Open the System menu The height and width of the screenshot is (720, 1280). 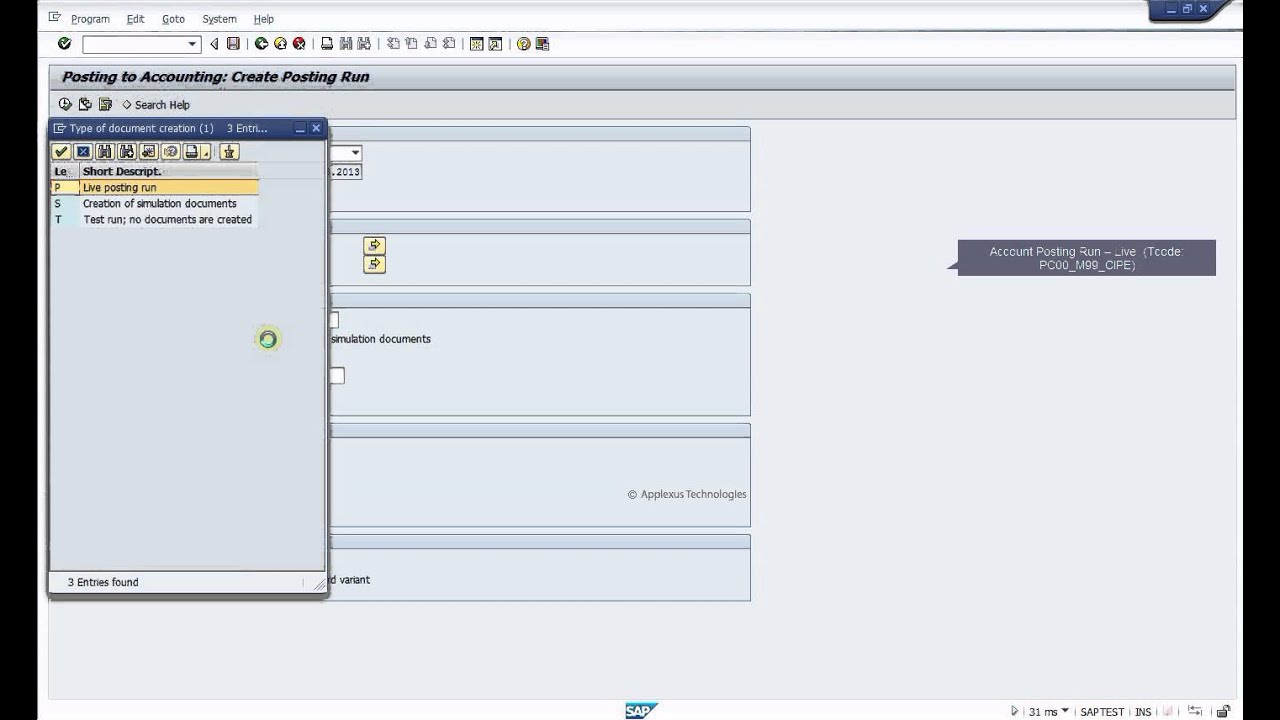coord(219,19)
